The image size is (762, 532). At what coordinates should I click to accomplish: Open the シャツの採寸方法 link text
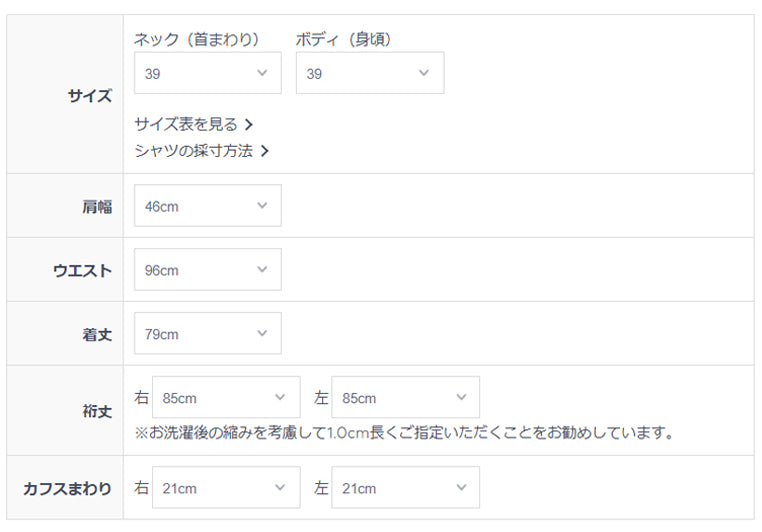click(193, 152)
